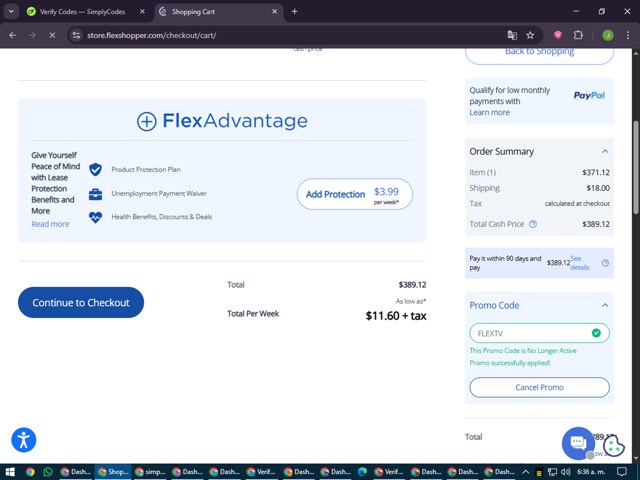Click Add Protection $3.99 per week
This screenshot has height=480, width=640.
[355, 194]
